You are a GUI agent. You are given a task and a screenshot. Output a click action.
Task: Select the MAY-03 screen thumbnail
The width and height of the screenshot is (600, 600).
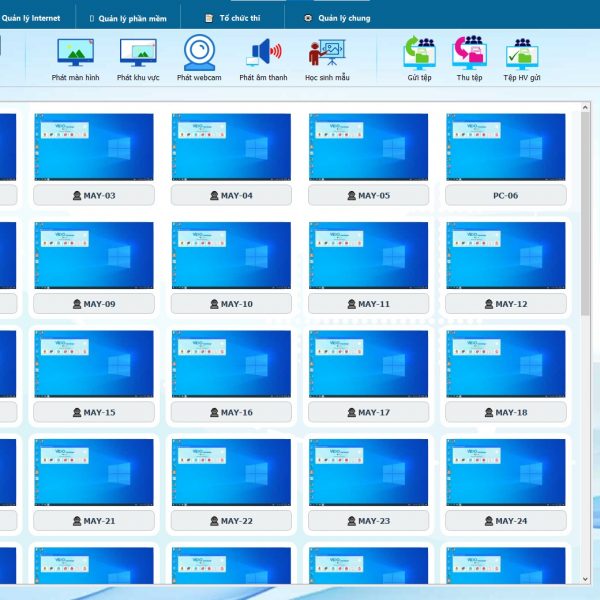pos(94,147)
